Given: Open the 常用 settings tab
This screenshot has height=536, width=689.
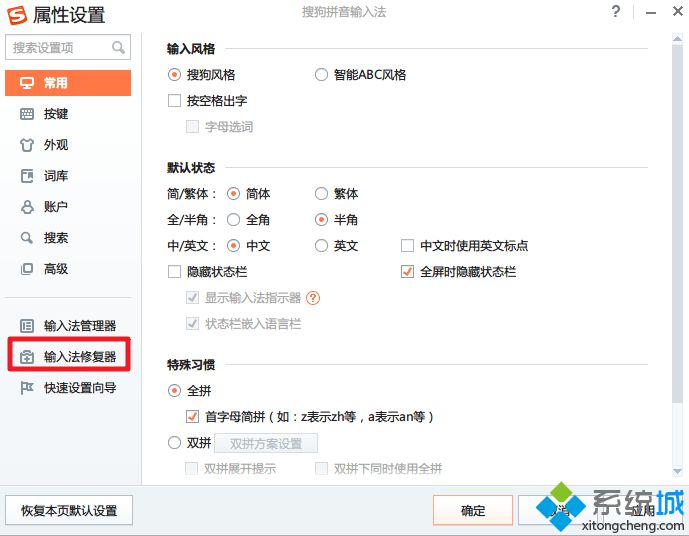Looking at the screenshot, I should point(68,83).
